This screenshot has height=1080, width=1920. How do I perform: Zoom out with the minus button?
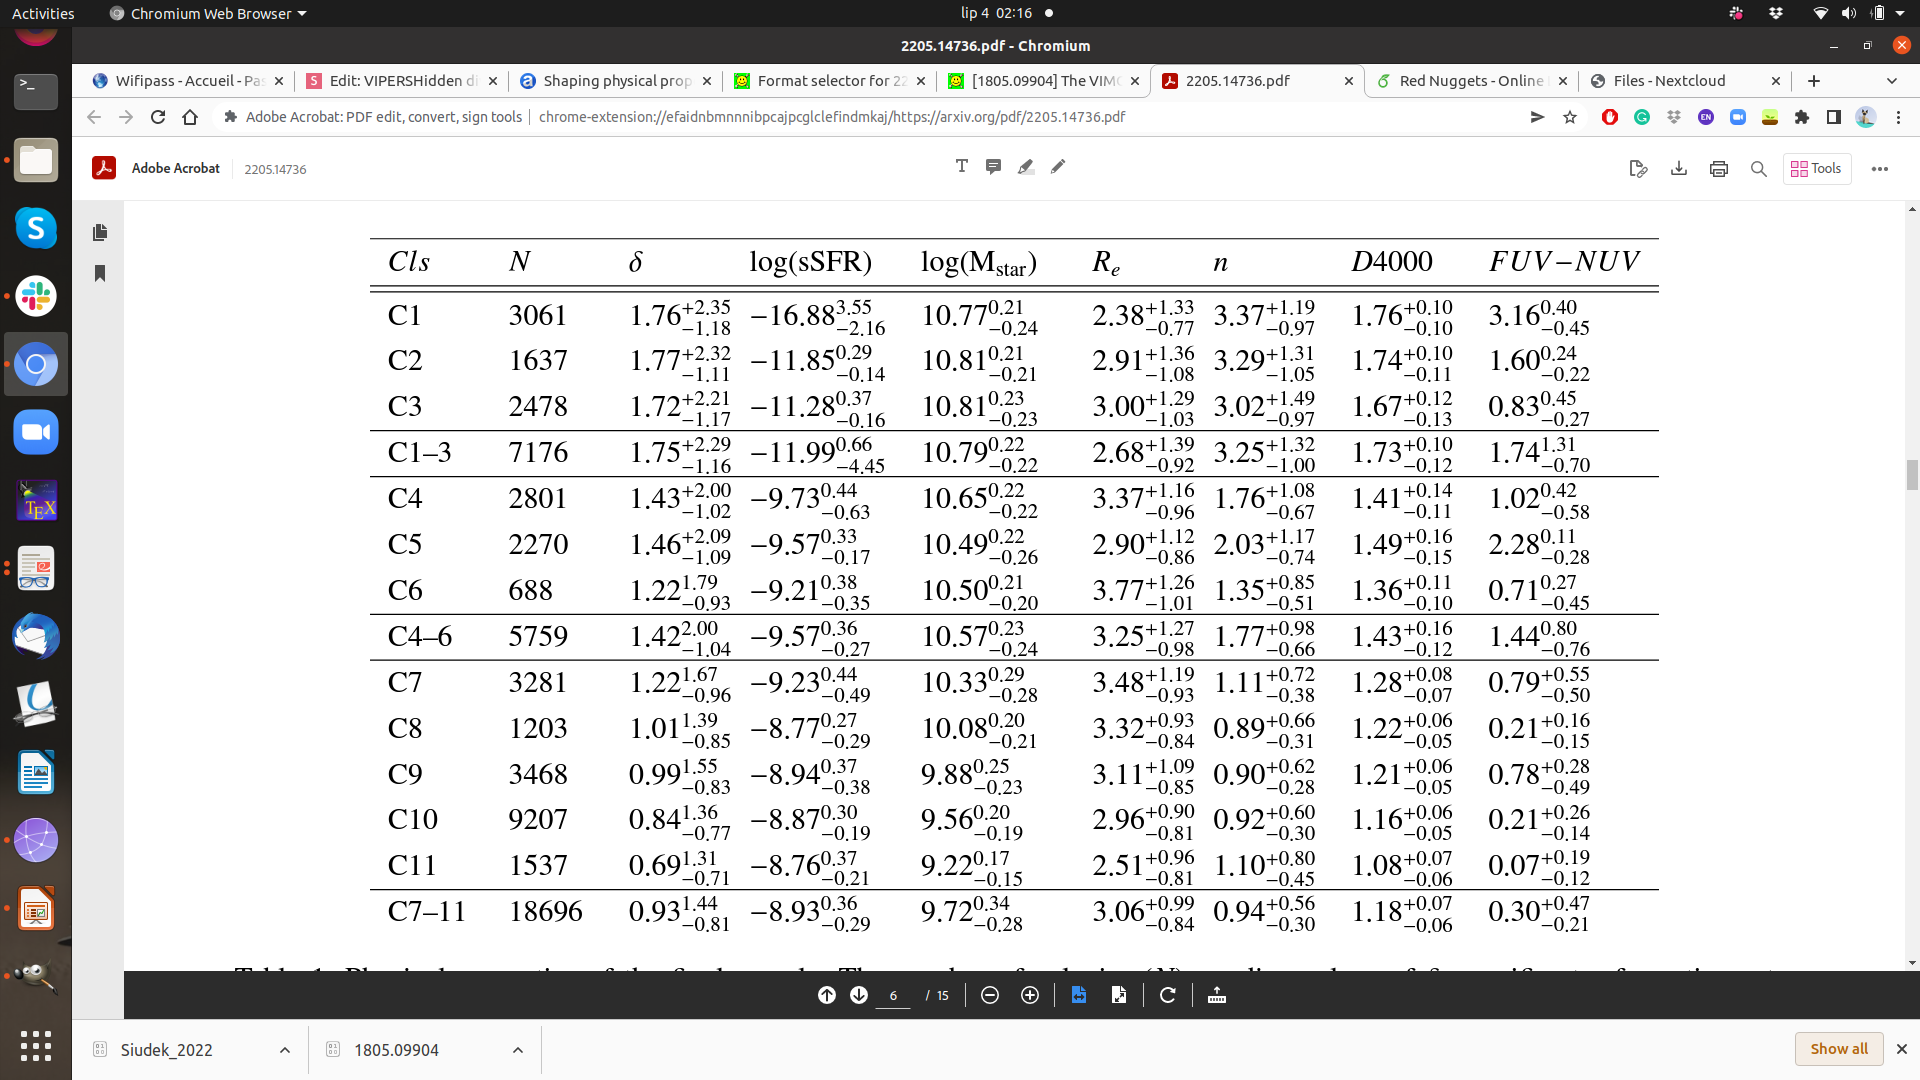pos(990,995)
